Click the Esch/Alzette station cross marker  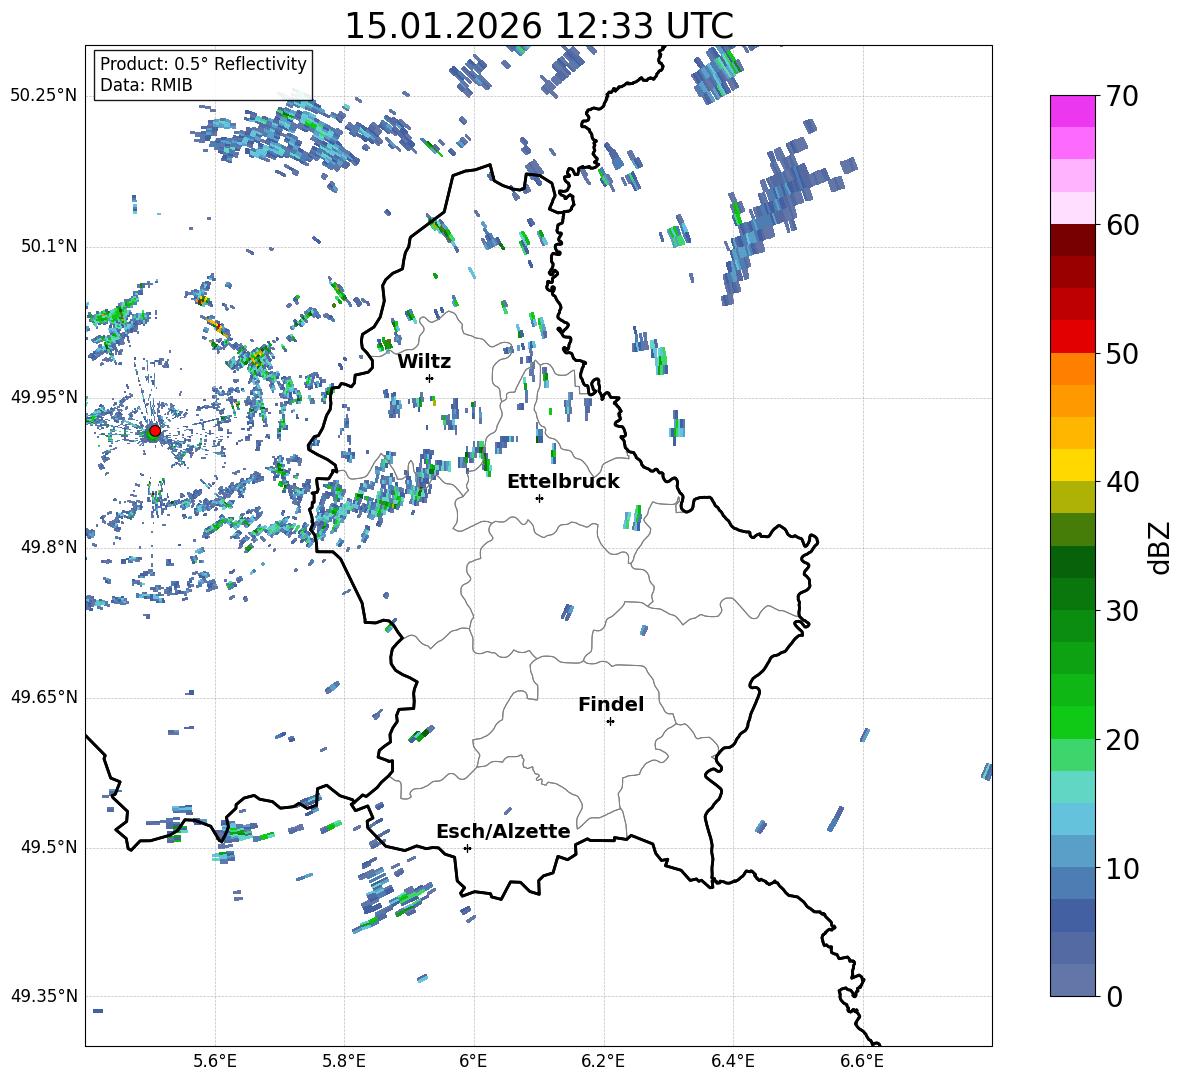pos(467,848)
